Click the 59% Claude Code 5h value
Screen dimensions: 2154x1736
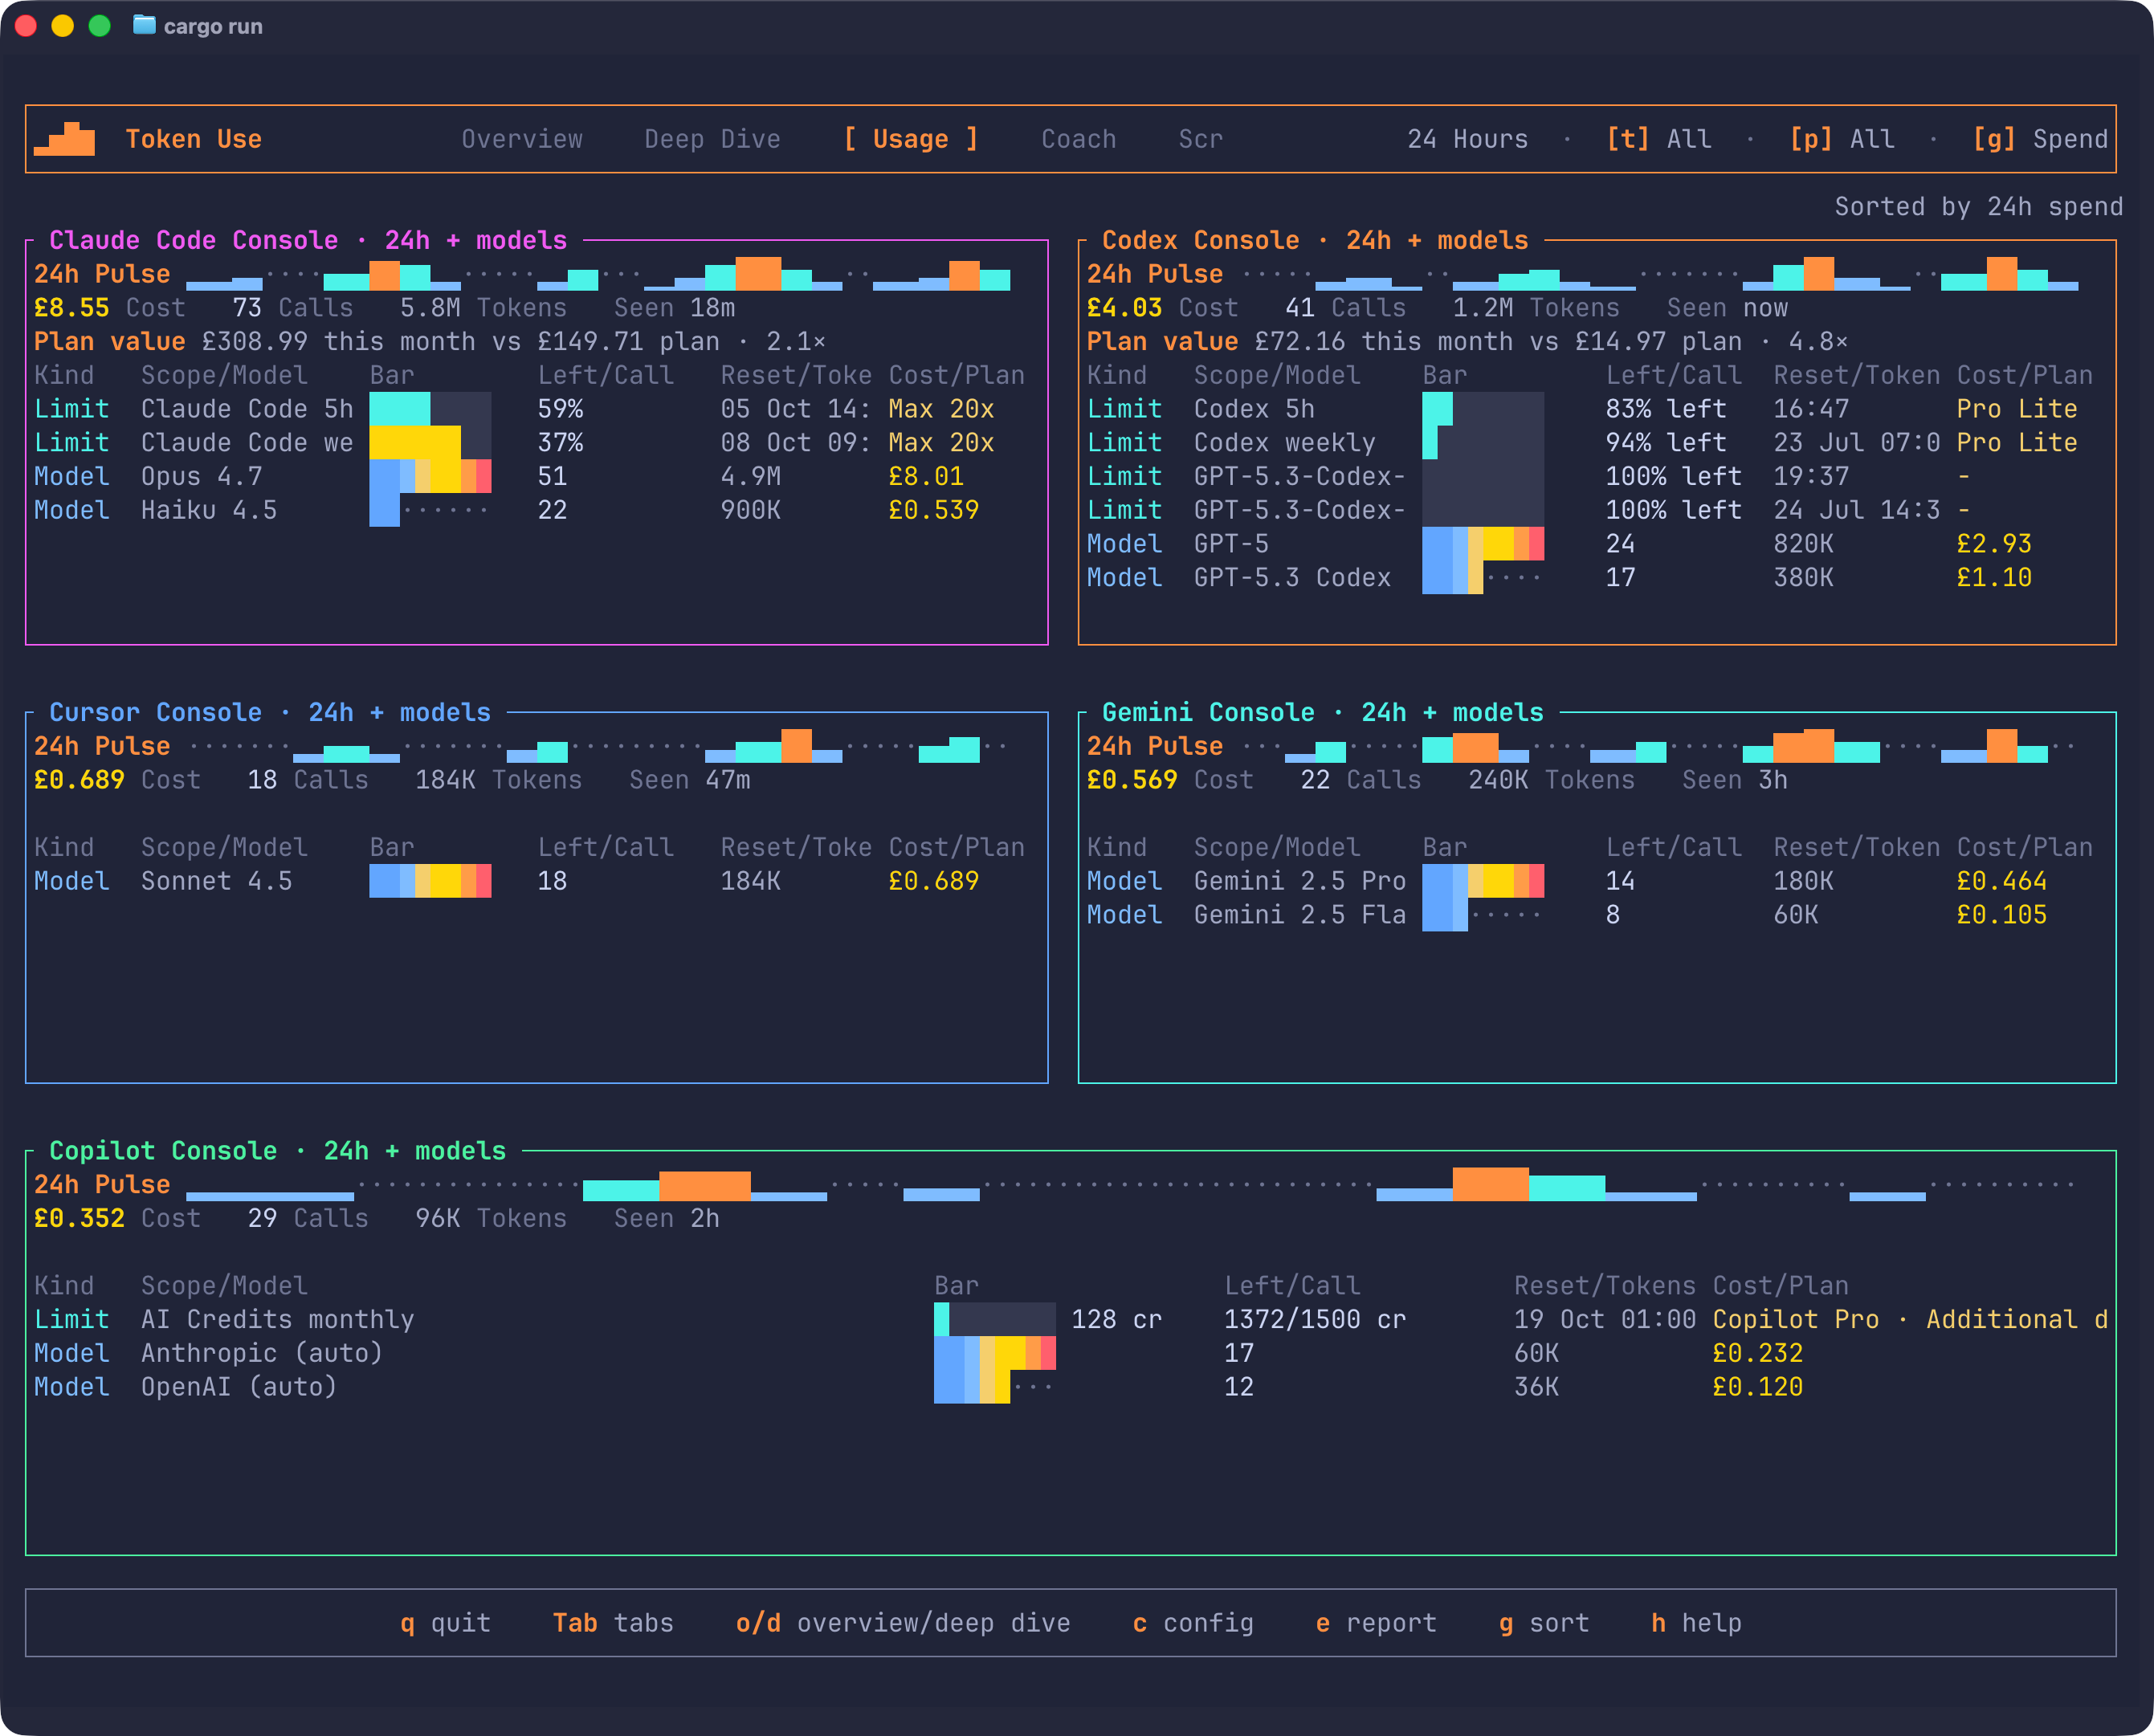coord(560,409)
